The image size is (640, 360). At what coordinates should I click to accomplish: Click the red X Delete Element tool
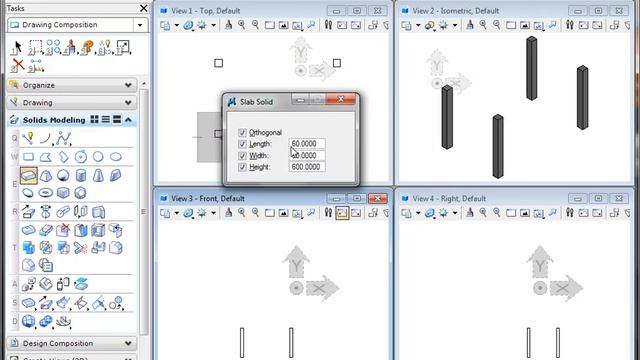[18, 65]
